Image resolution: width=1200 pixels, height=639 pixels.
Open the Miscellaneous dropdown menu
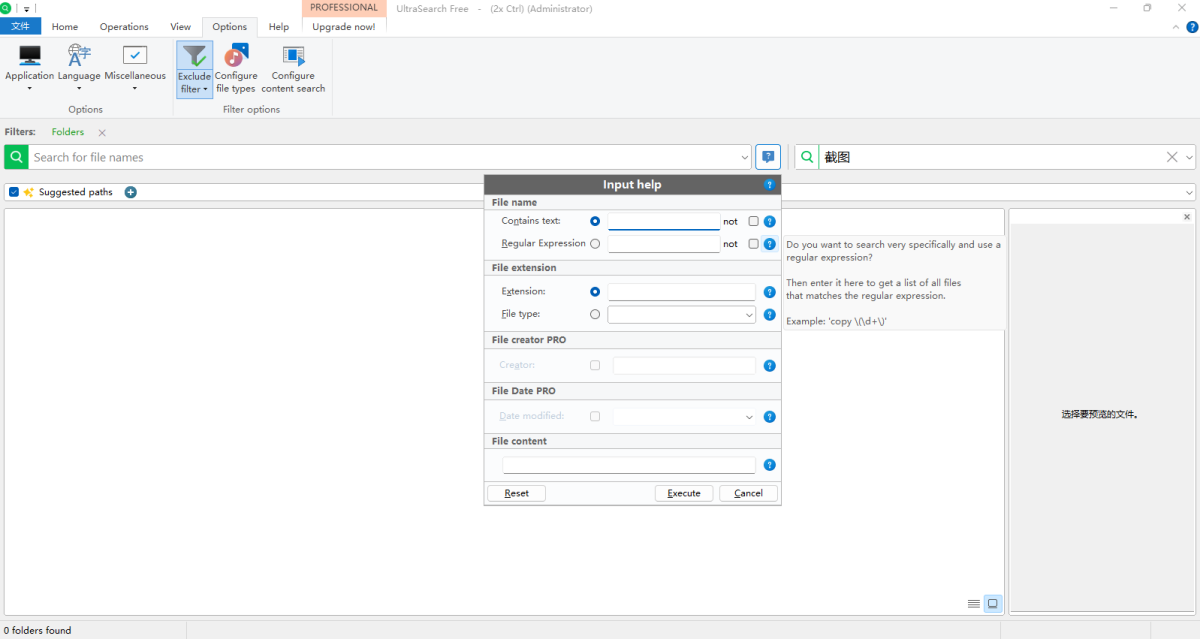[135, 88]
